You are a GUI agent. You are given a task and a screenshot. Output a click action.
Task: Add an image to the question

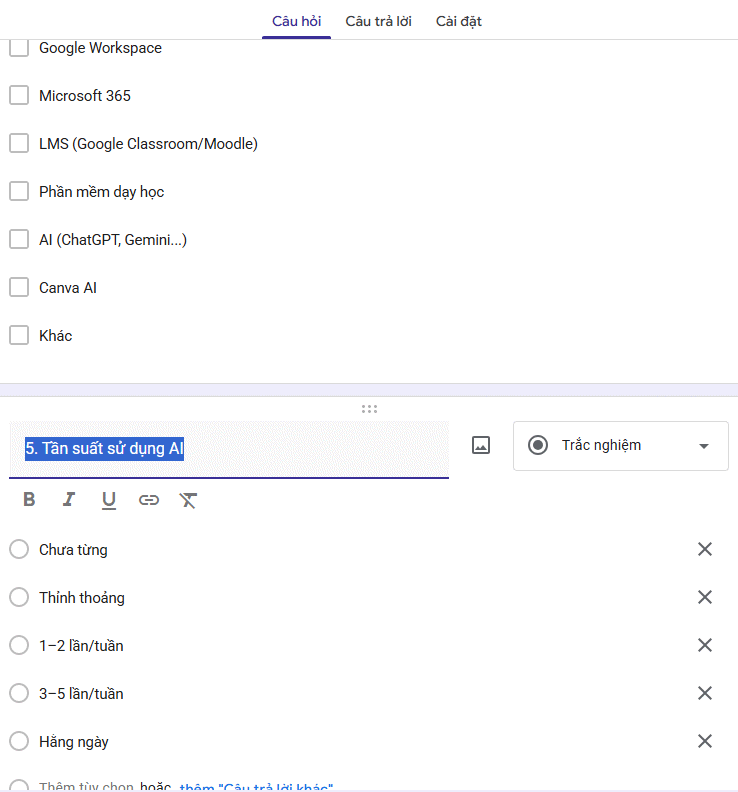click(x=481, y=446)
